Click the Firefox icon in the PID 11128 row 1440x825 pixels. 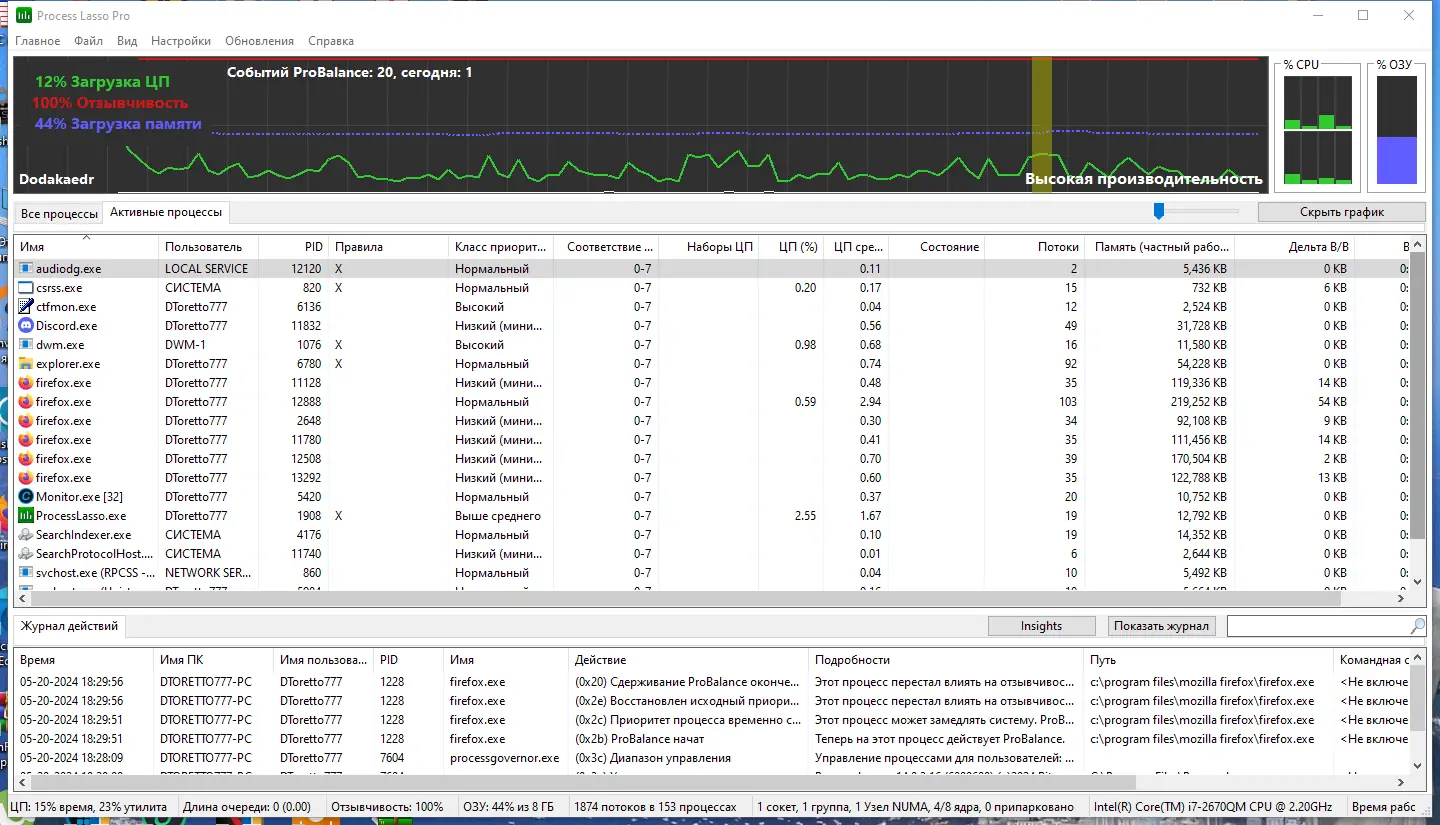click(x=26, y=383)
